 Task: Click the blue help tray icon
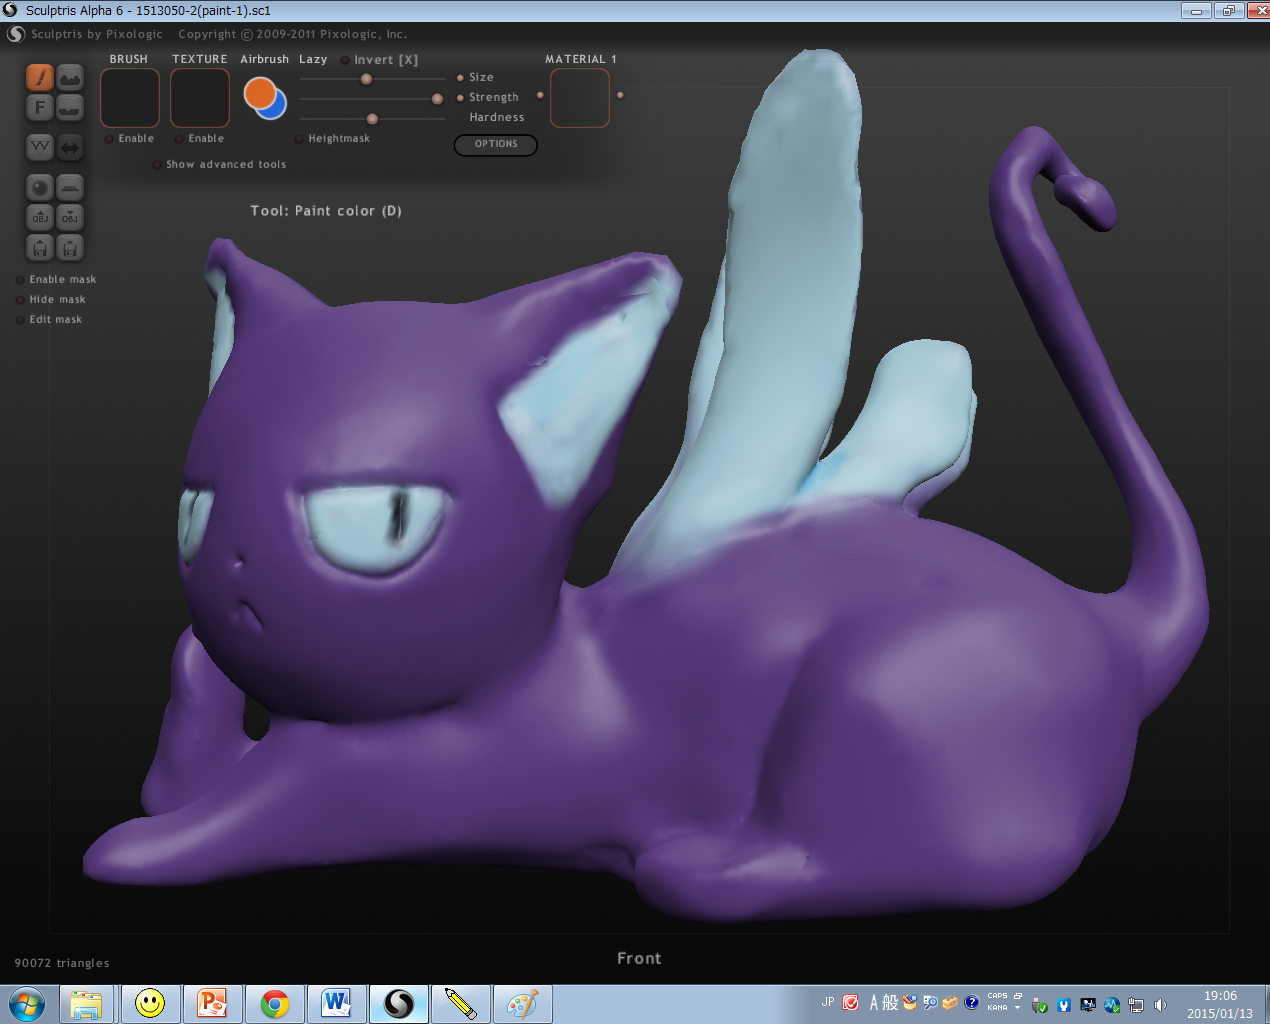pos(971,1002)
